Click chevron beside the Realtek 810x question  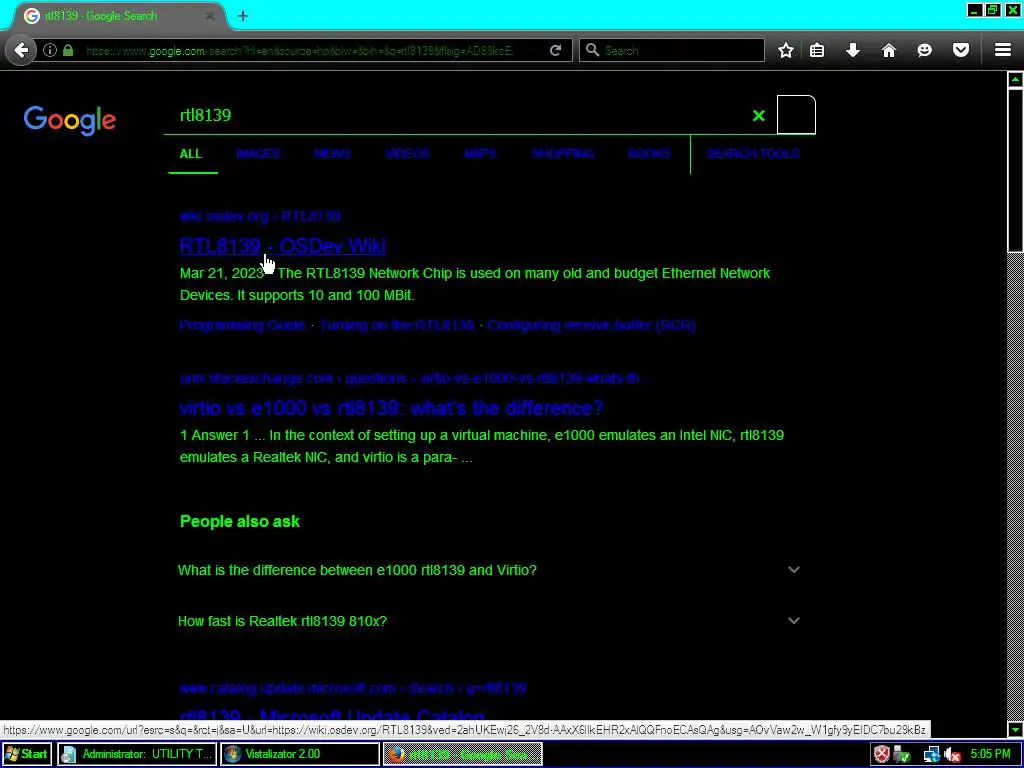tap(793, 620)
